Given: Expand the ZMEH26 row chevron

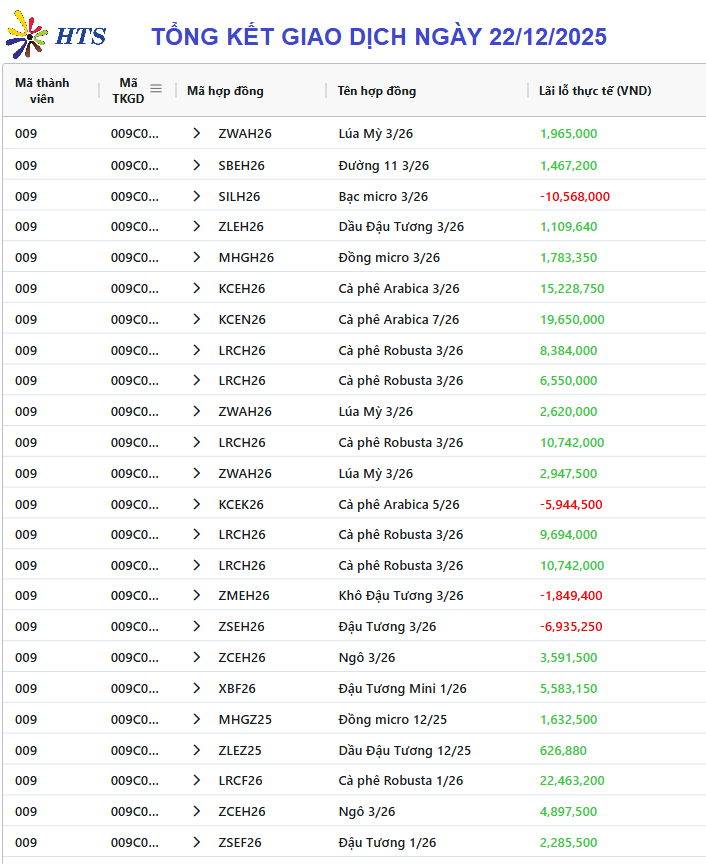Looking at the screenshot, I should (x=197, y=595).
